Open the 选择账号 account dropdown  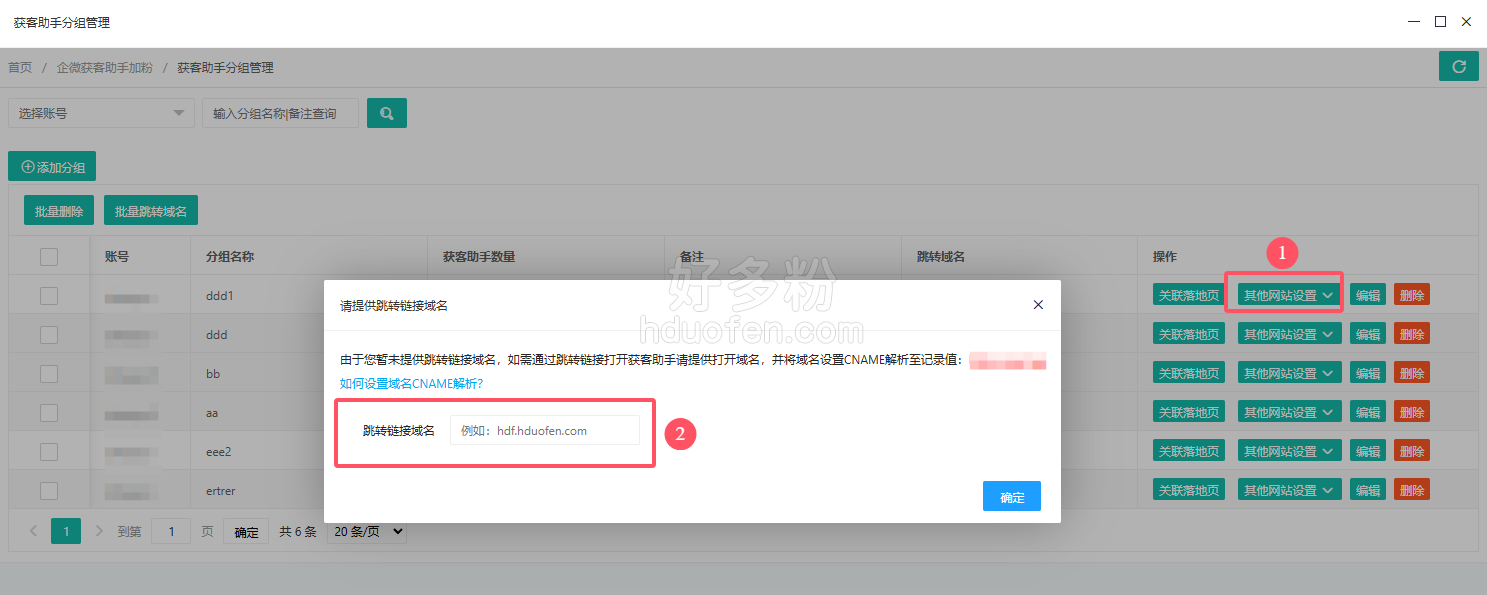[x=101, y=113]
